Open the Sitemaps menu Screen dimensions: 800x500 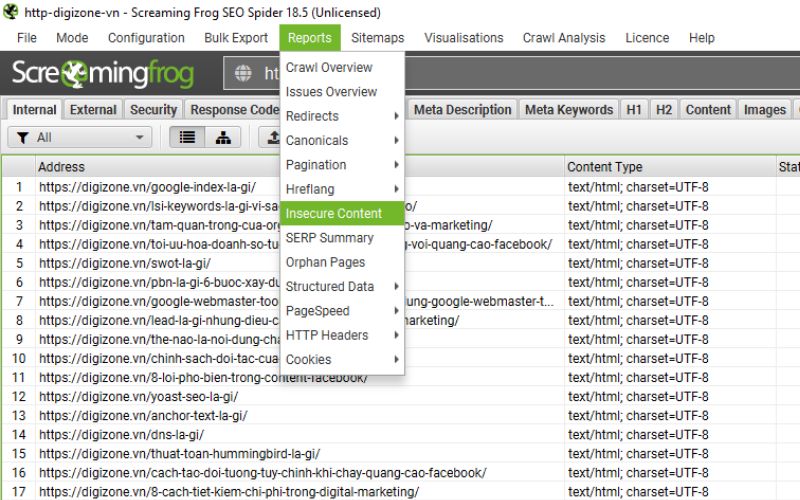tap(378, 38)
